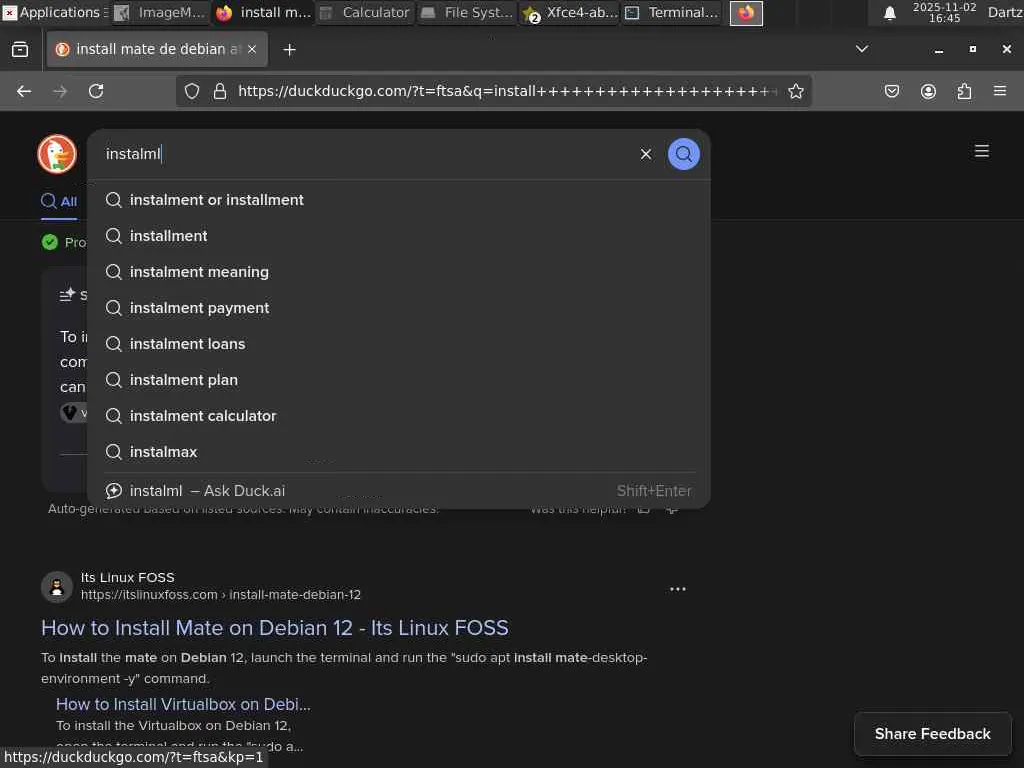Open How to Install Mate on Debian 12 link
The height and width of the screenshot is (768, 1024).
pos(274,628)
